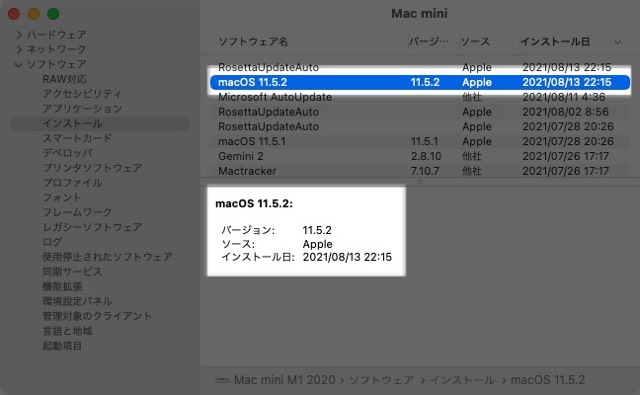Click version 7.10.7 cell
This screenshot has width=640, height=395.
tap(425, 171)
